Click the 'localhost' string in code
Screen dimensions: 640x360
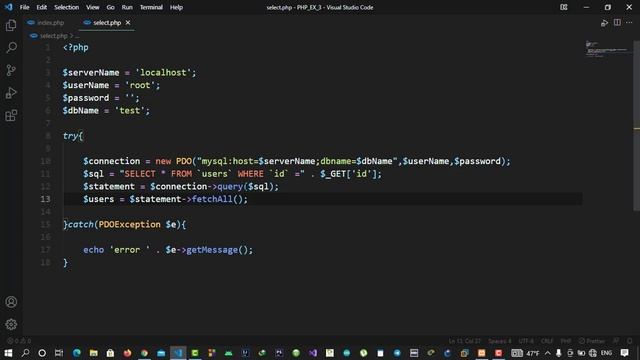click(163, 73)
